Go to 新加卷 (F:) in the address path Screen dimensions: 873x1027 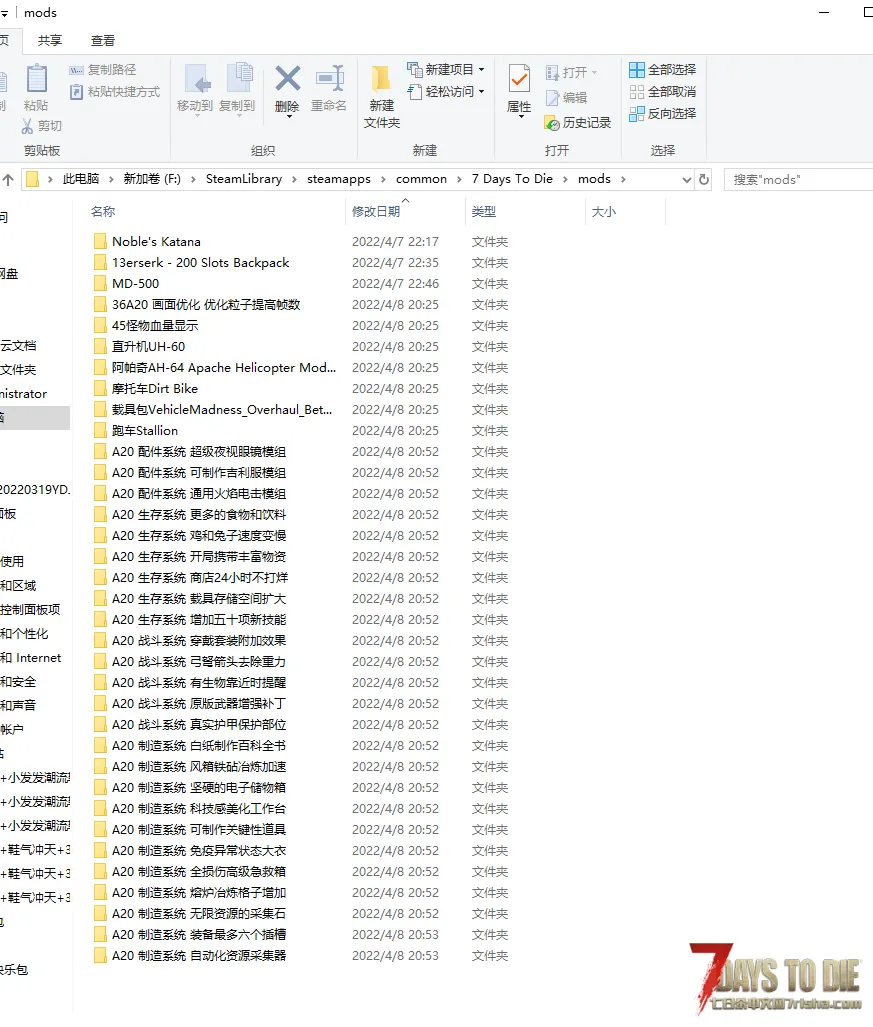point(152,179)
